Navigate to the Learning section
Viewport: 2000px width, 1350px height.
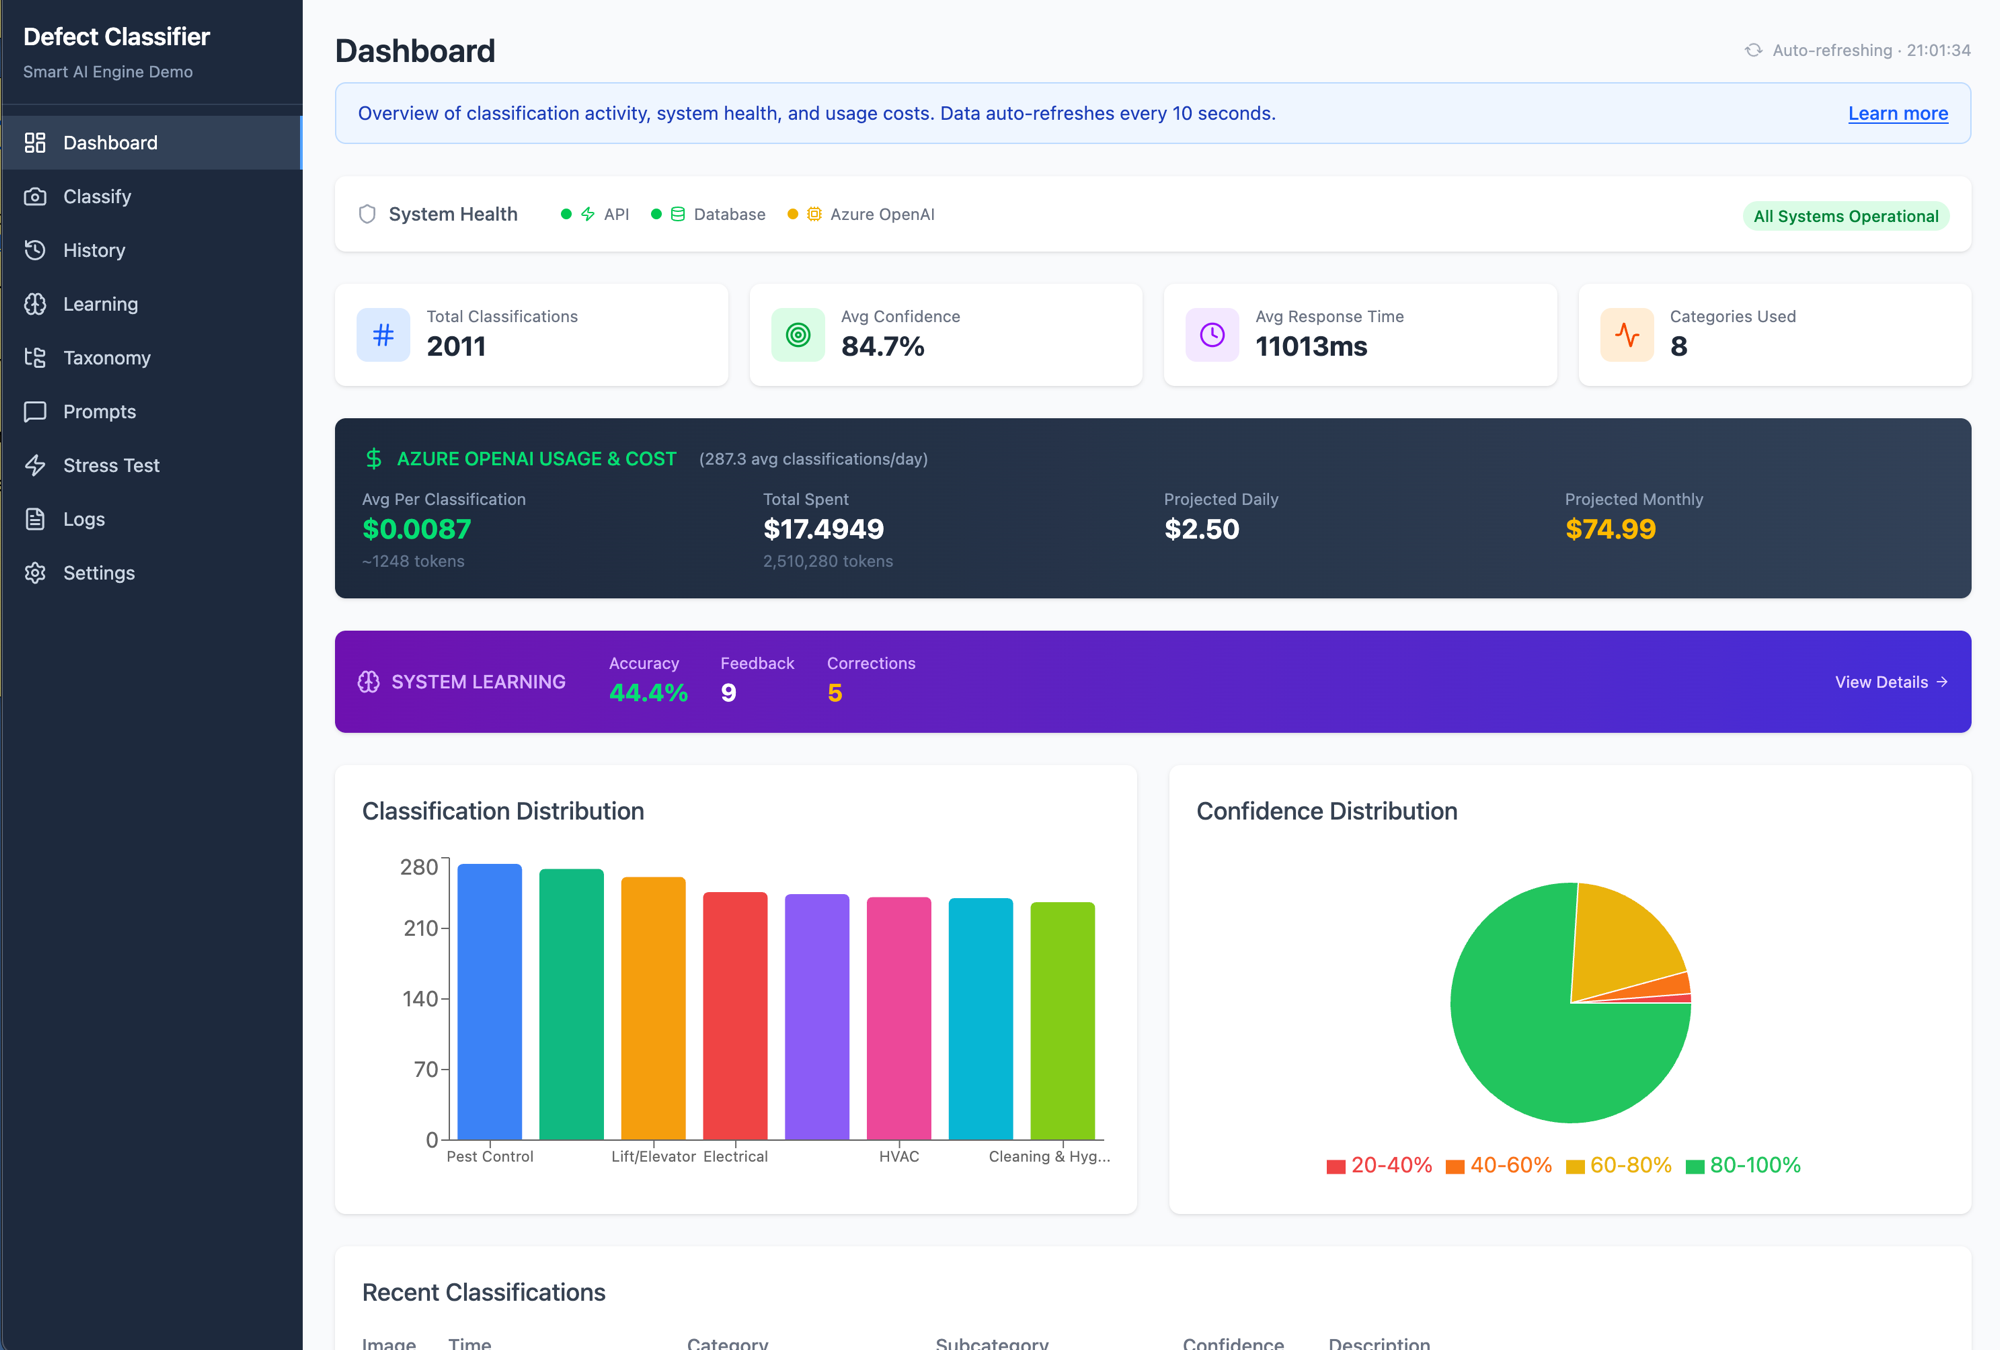click(x=151, y=304)
